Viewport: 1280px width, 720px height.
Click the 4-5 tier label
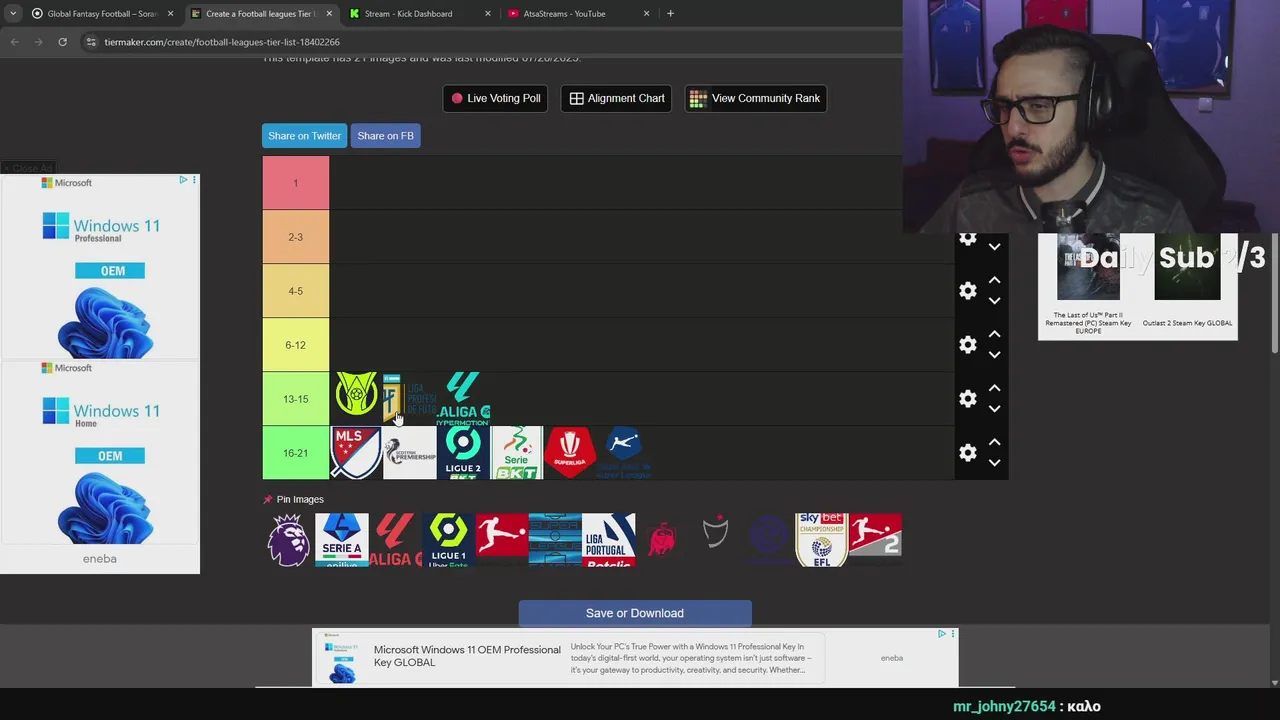296,291
